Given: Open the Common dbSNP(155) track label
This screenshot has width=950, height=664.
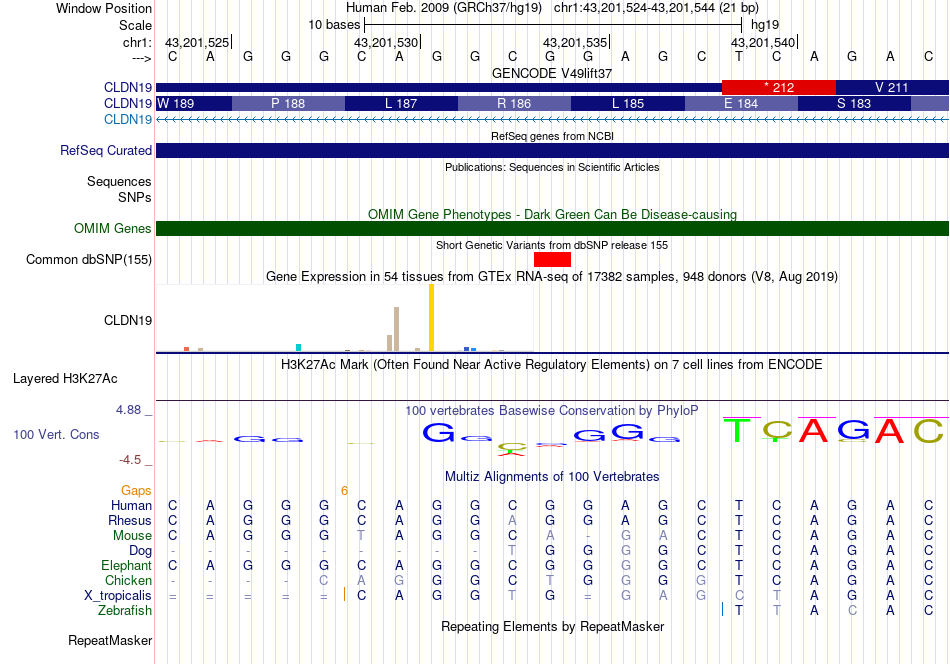Looking at the screenshot, I should [x=89, y=259].
